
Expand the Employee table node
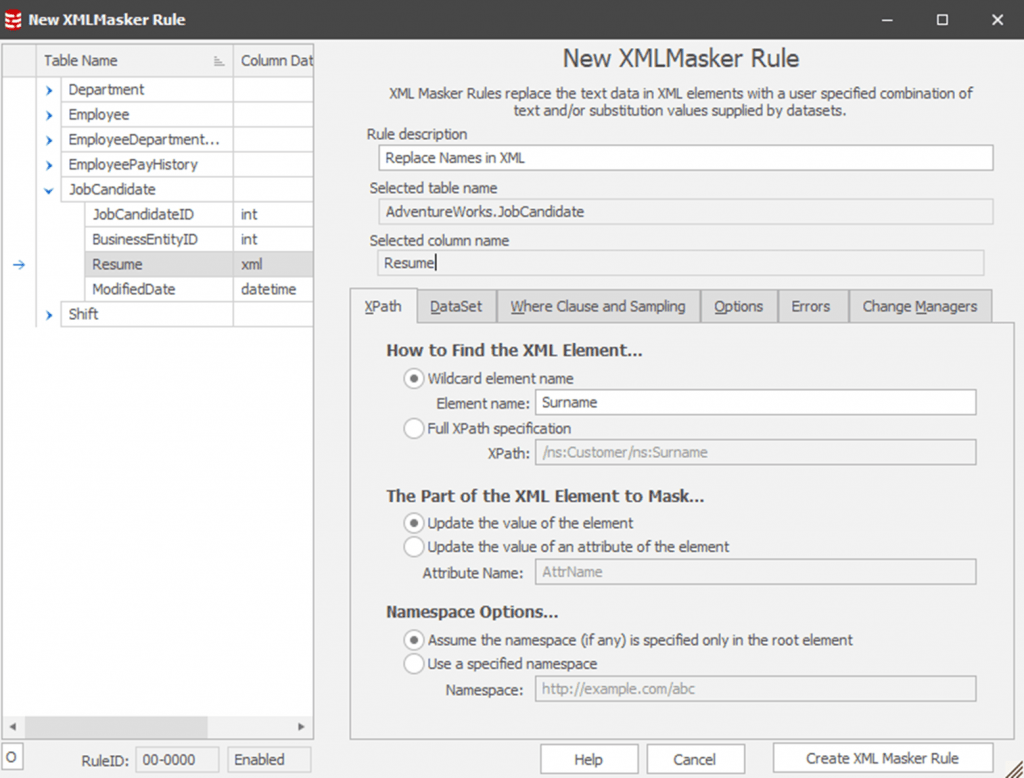pos(49,115)
